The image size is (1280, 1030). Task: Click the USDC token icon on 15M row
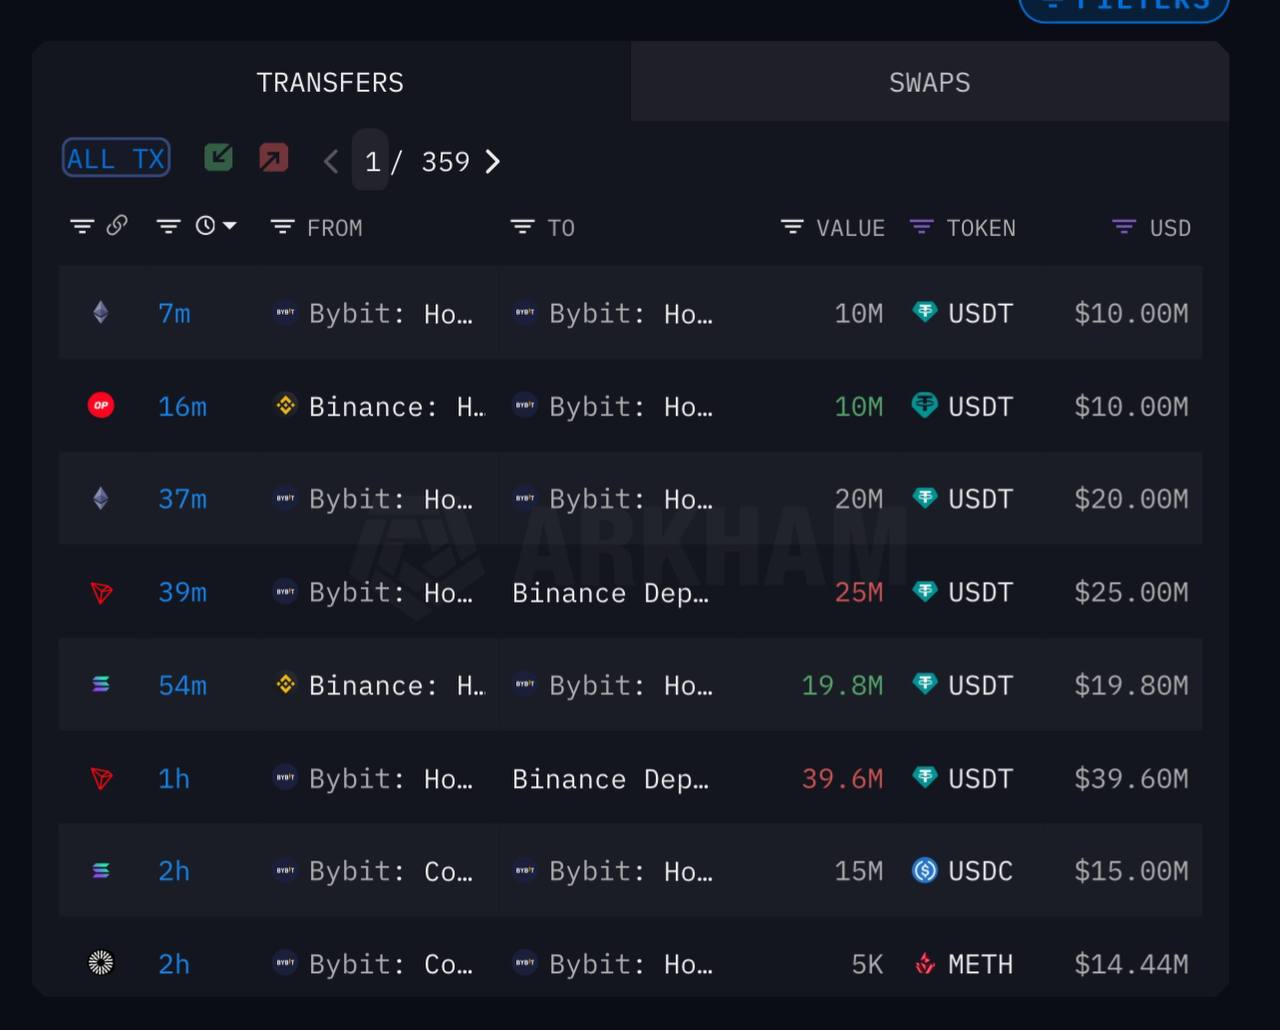point(925,871)
